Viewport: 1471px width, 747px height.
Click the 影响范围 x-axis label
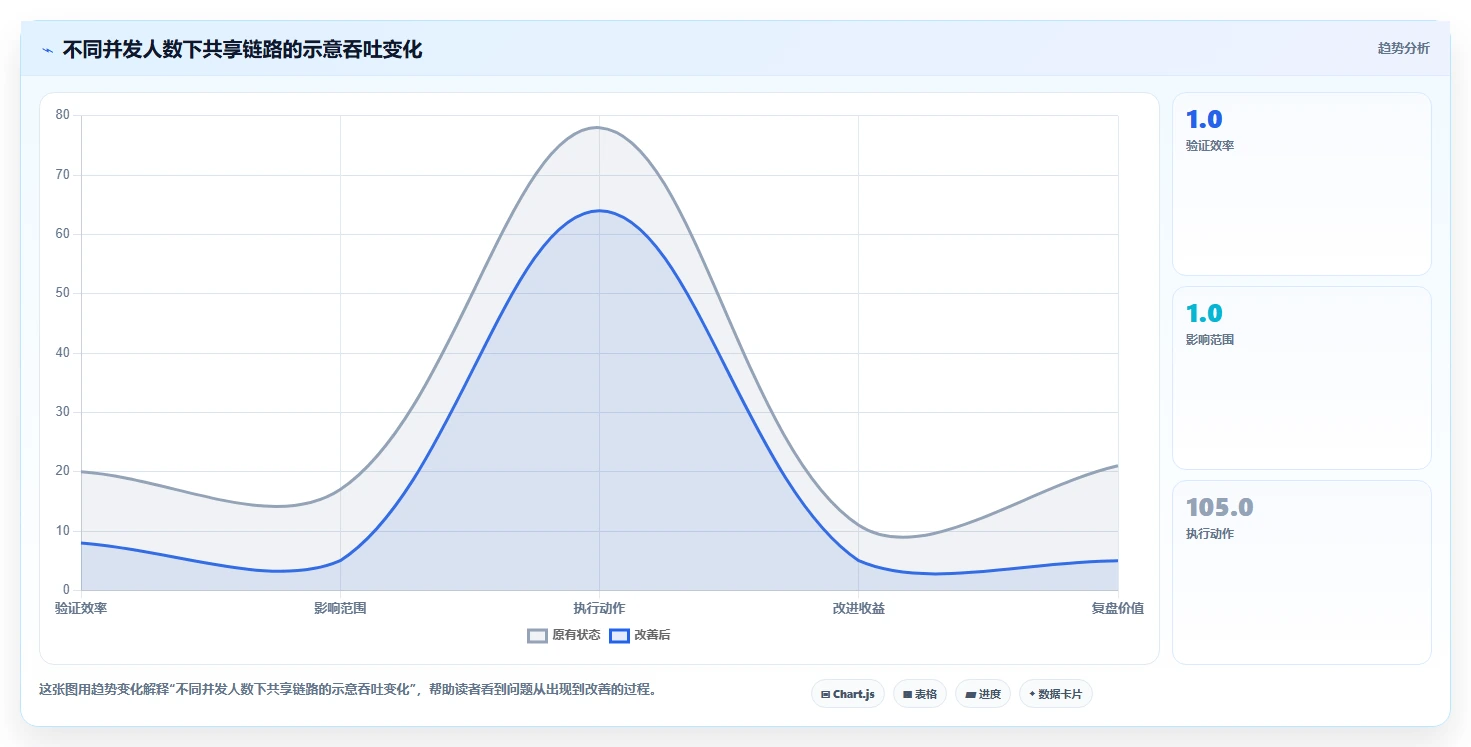point(340,608)
